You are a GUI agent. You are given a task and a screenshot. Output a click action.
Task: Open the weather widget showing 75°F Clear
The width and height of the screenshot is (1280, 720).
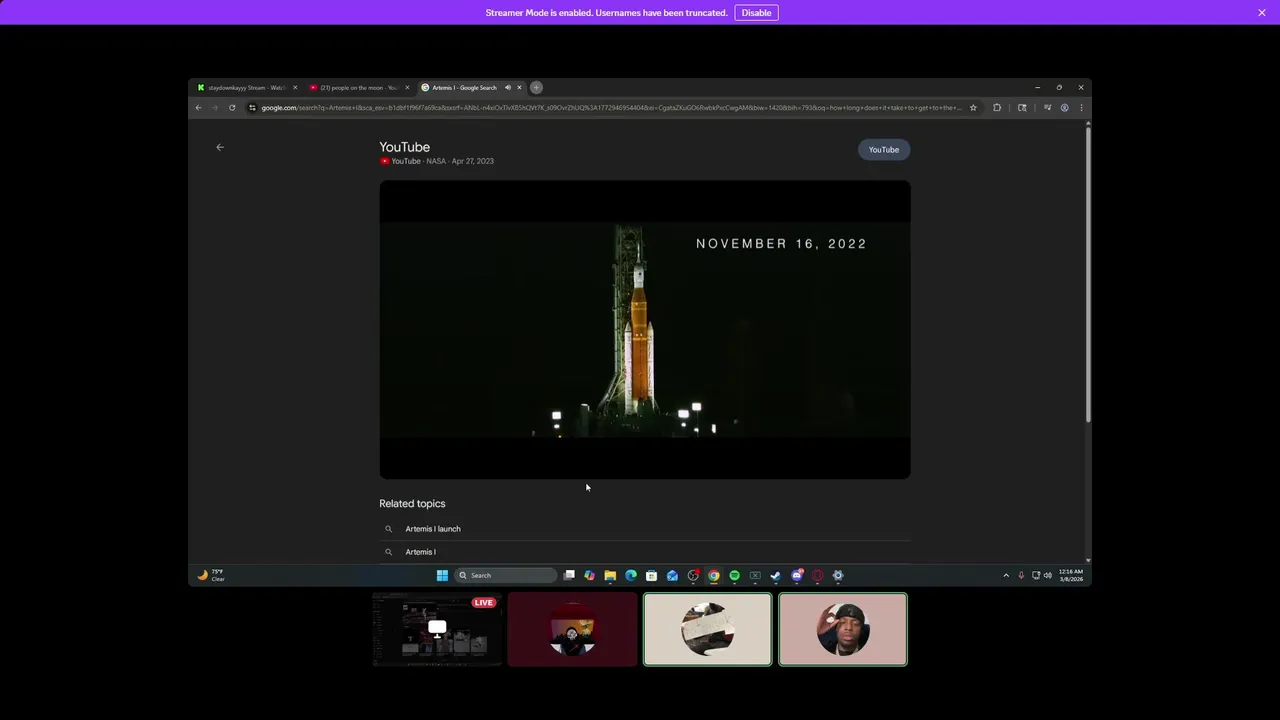tap(211, 575)
